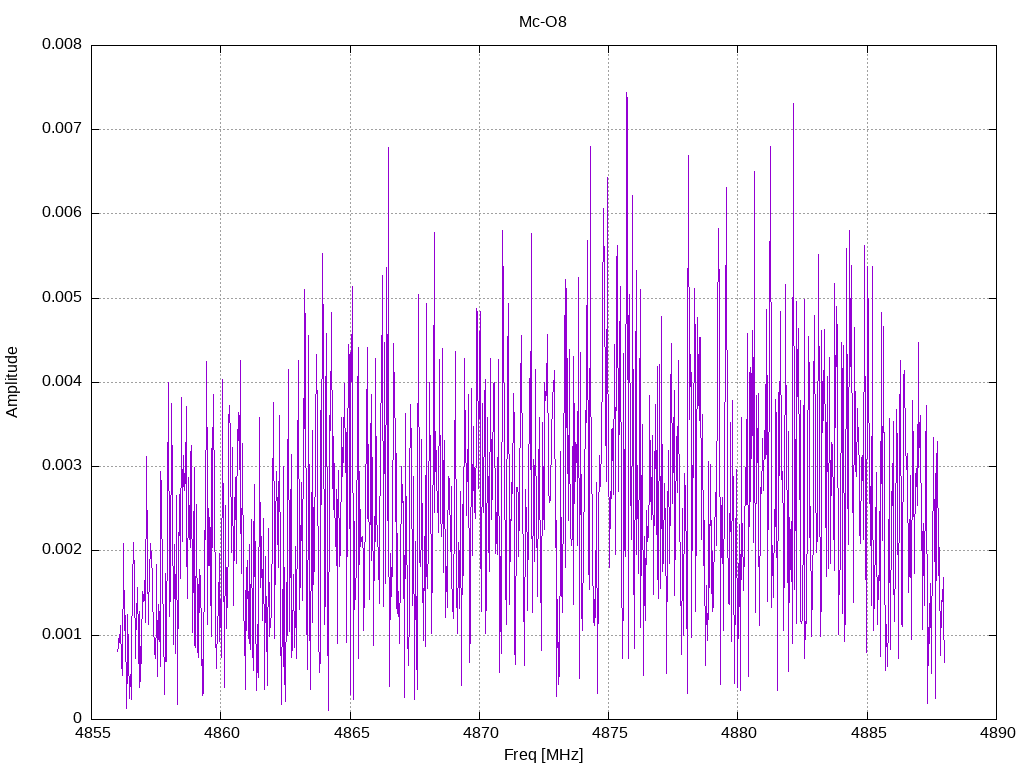Image resolution: width=1024 pixels, height=768 pixels.
Task: Click x-axis tick label 4855
Action: (x=91, y=733)
